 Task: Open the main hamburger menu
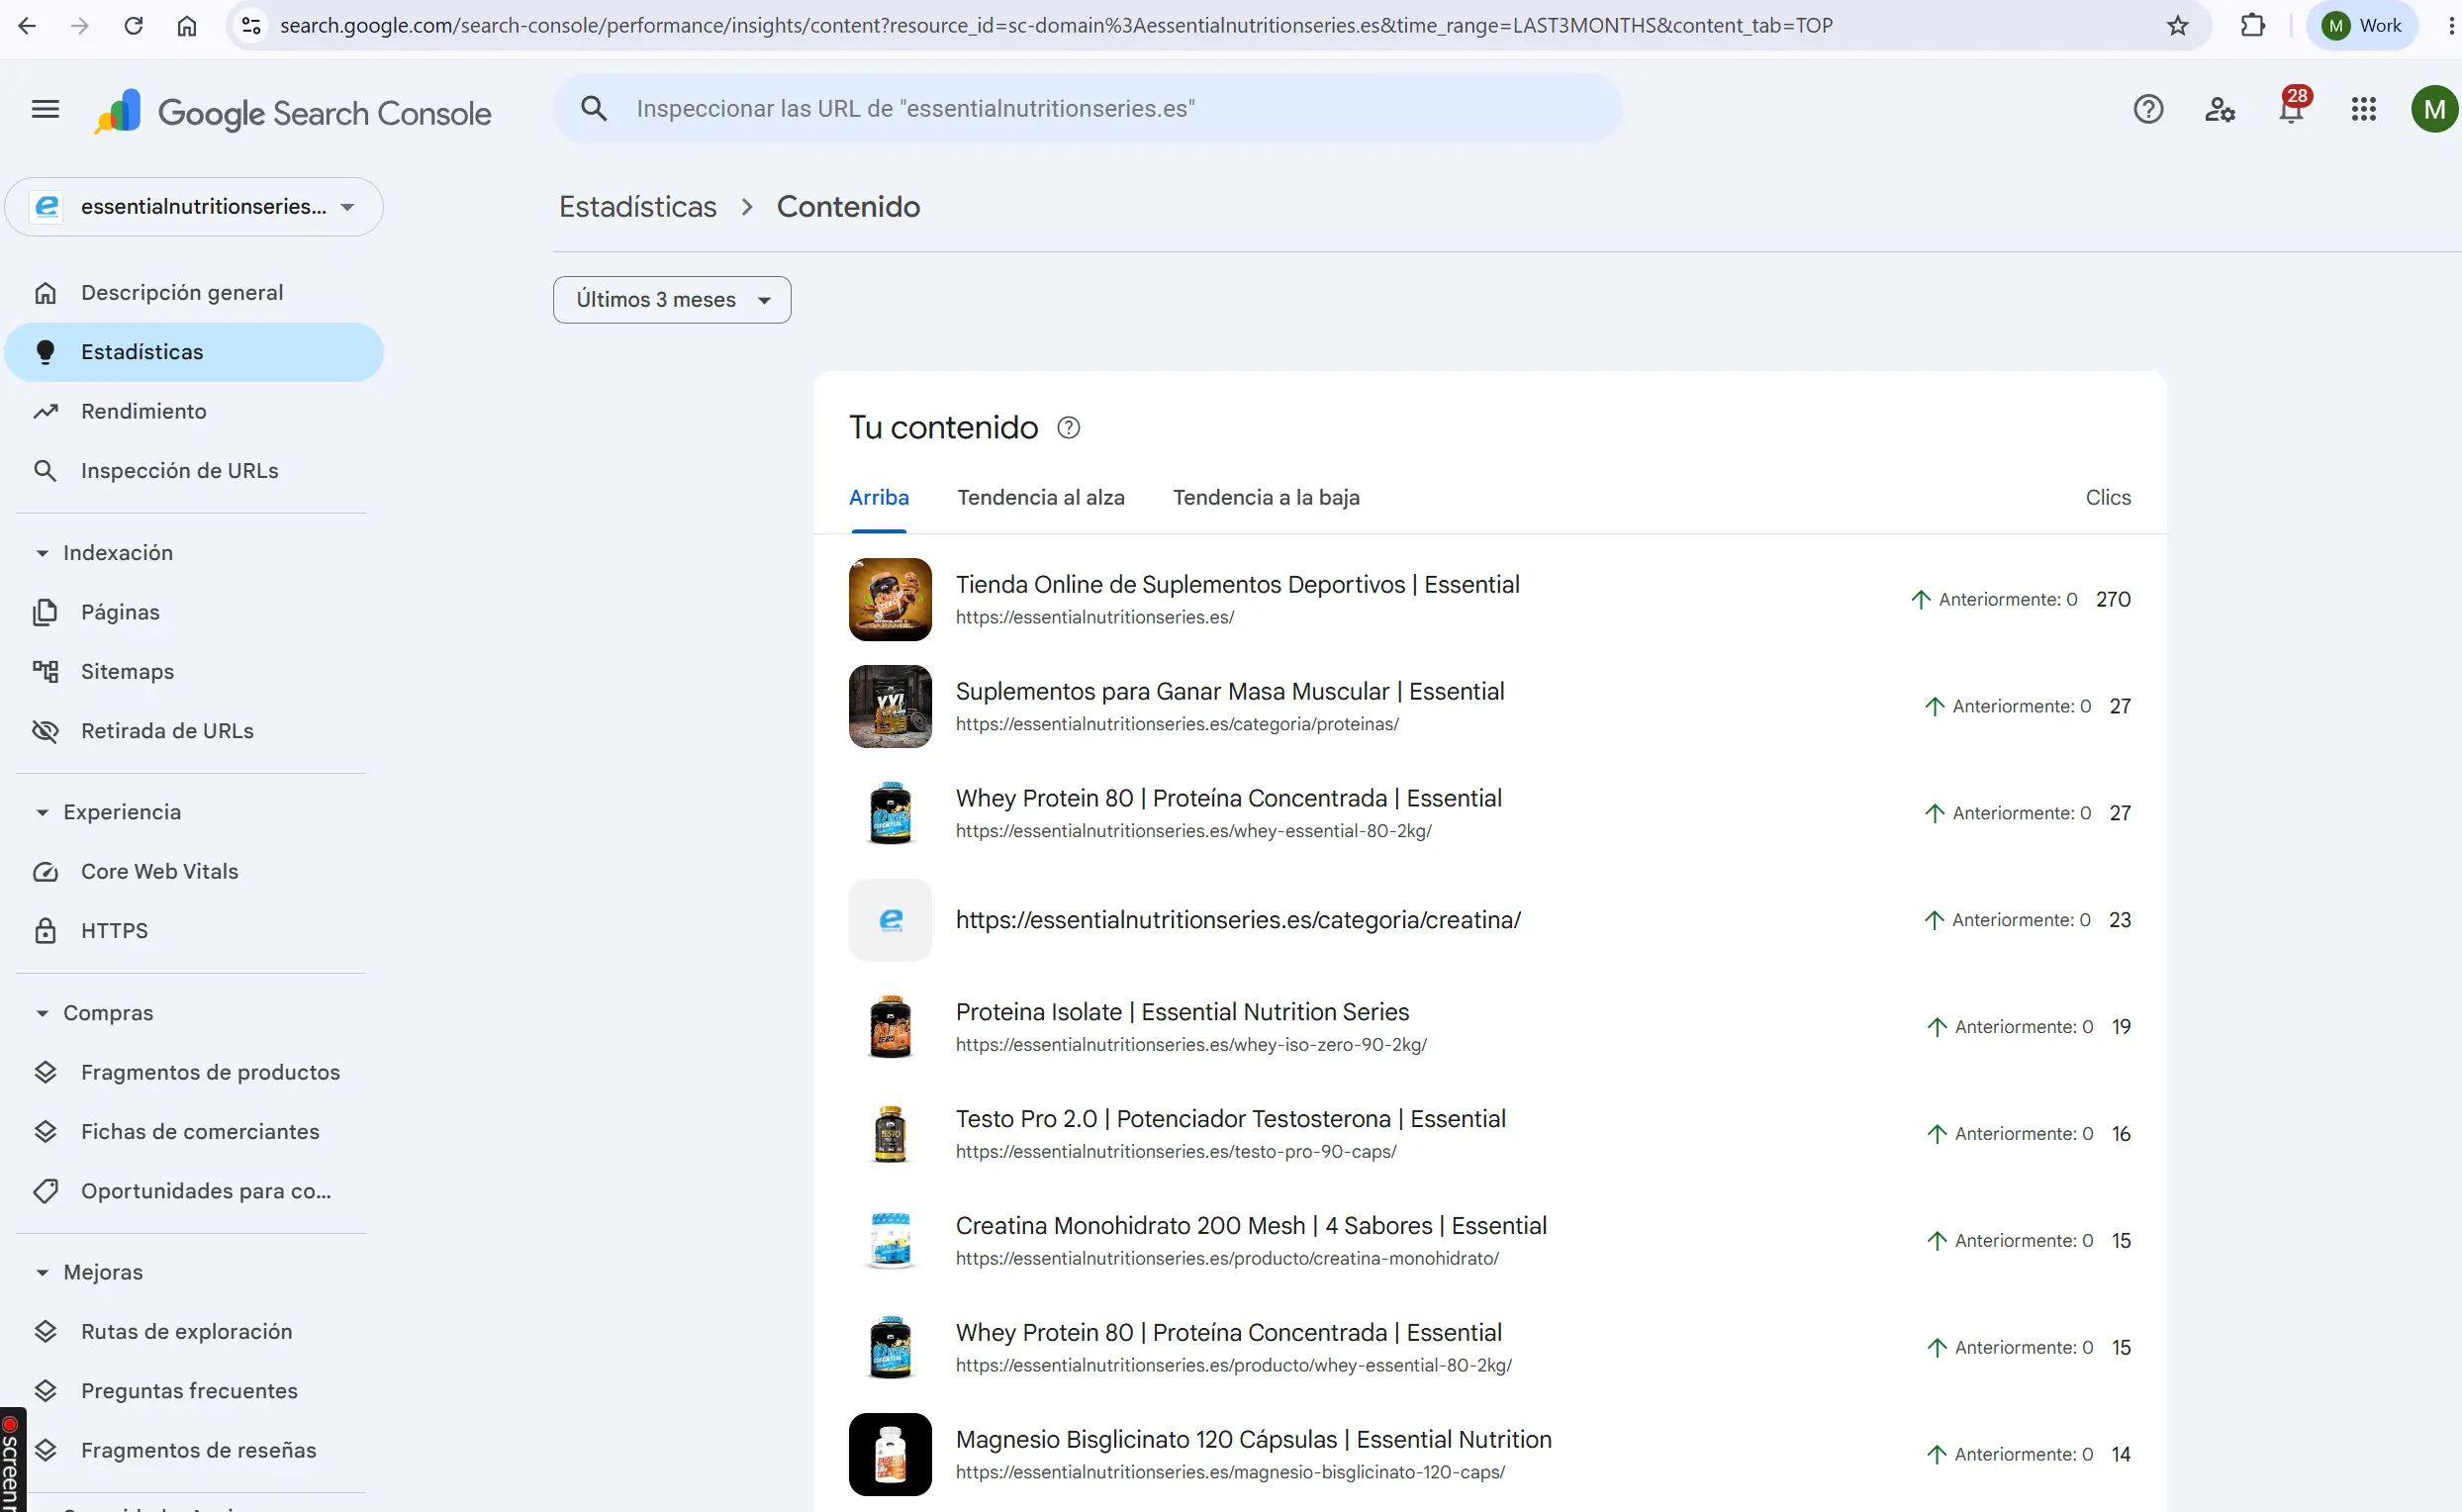[45, 109]
